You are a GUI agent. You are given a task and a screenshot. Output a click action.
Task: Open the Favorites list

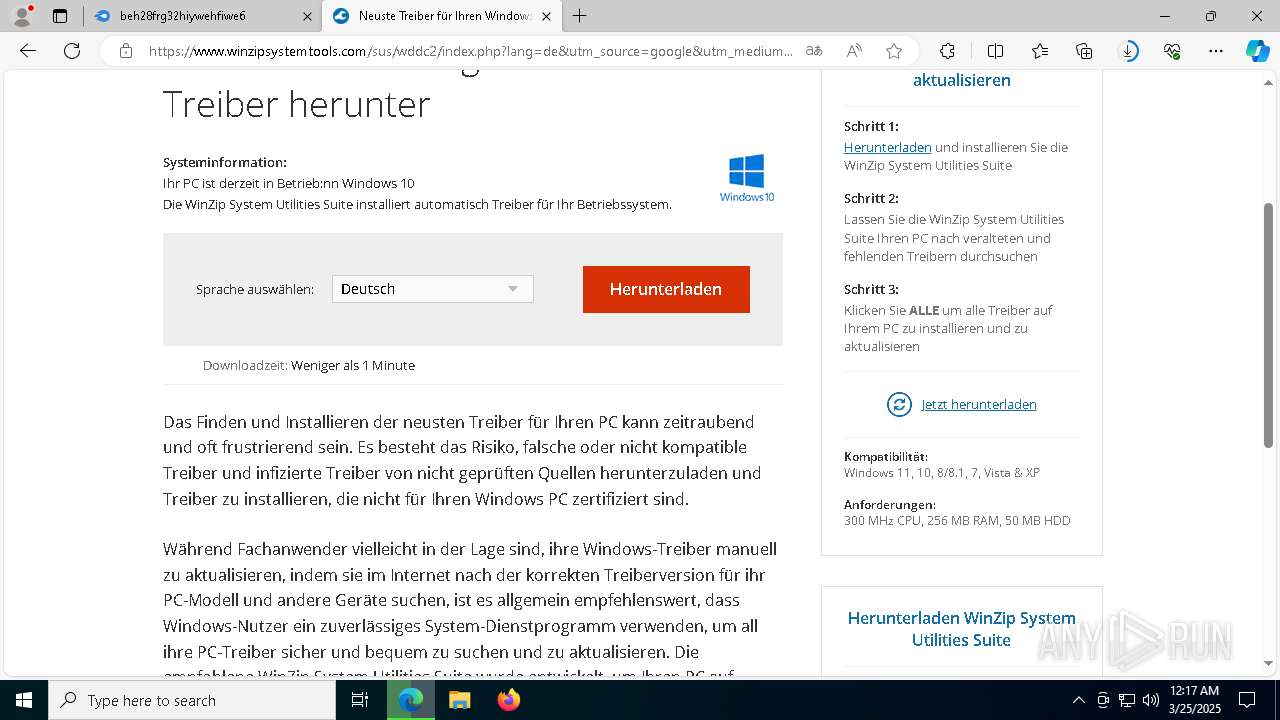click(1040, 51)
